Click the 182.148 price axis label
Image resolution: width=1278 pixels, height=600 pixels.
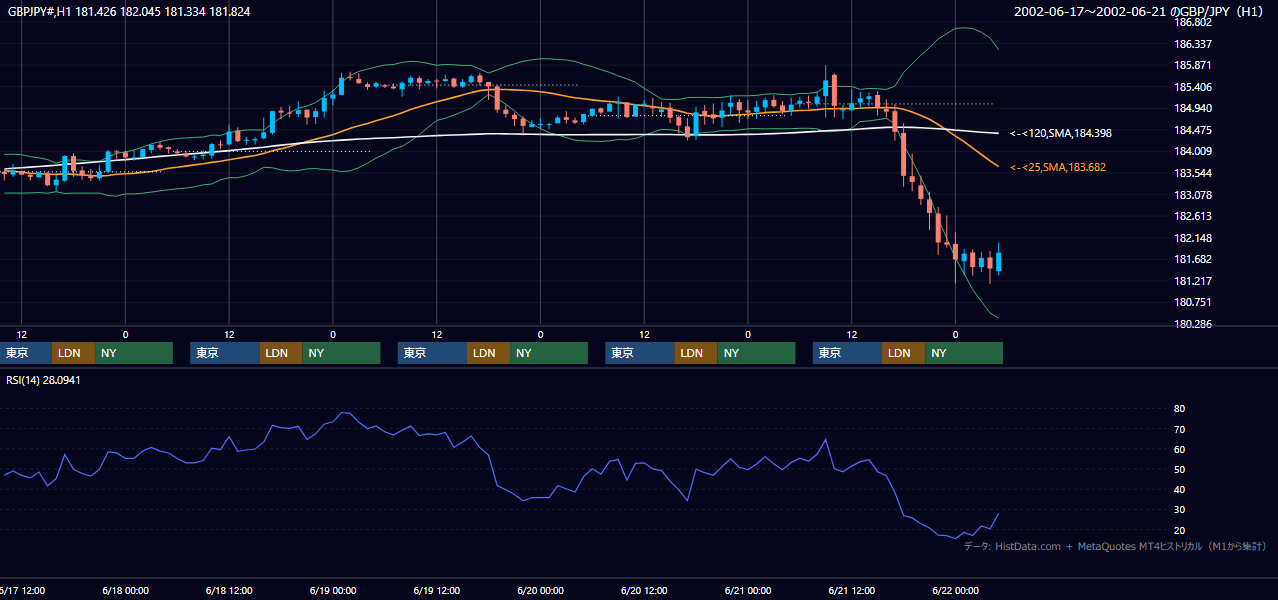[1193, 238]
